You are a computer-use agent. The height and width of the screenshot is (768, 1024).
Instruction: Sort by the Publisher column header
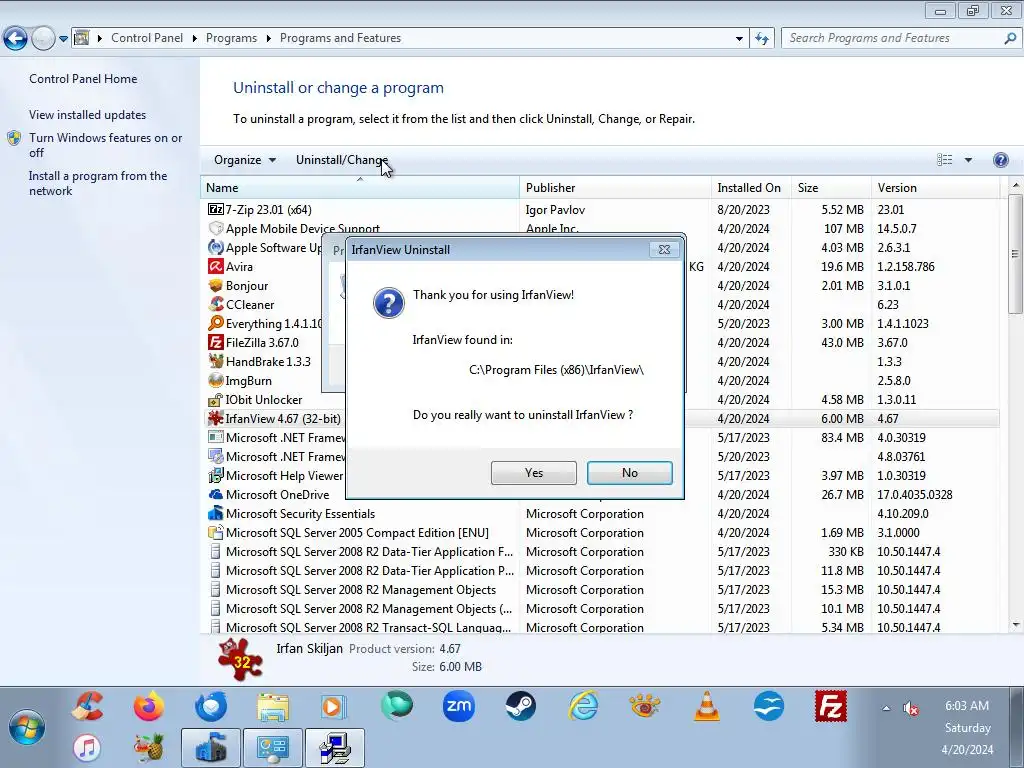click(x=615, y=187)
